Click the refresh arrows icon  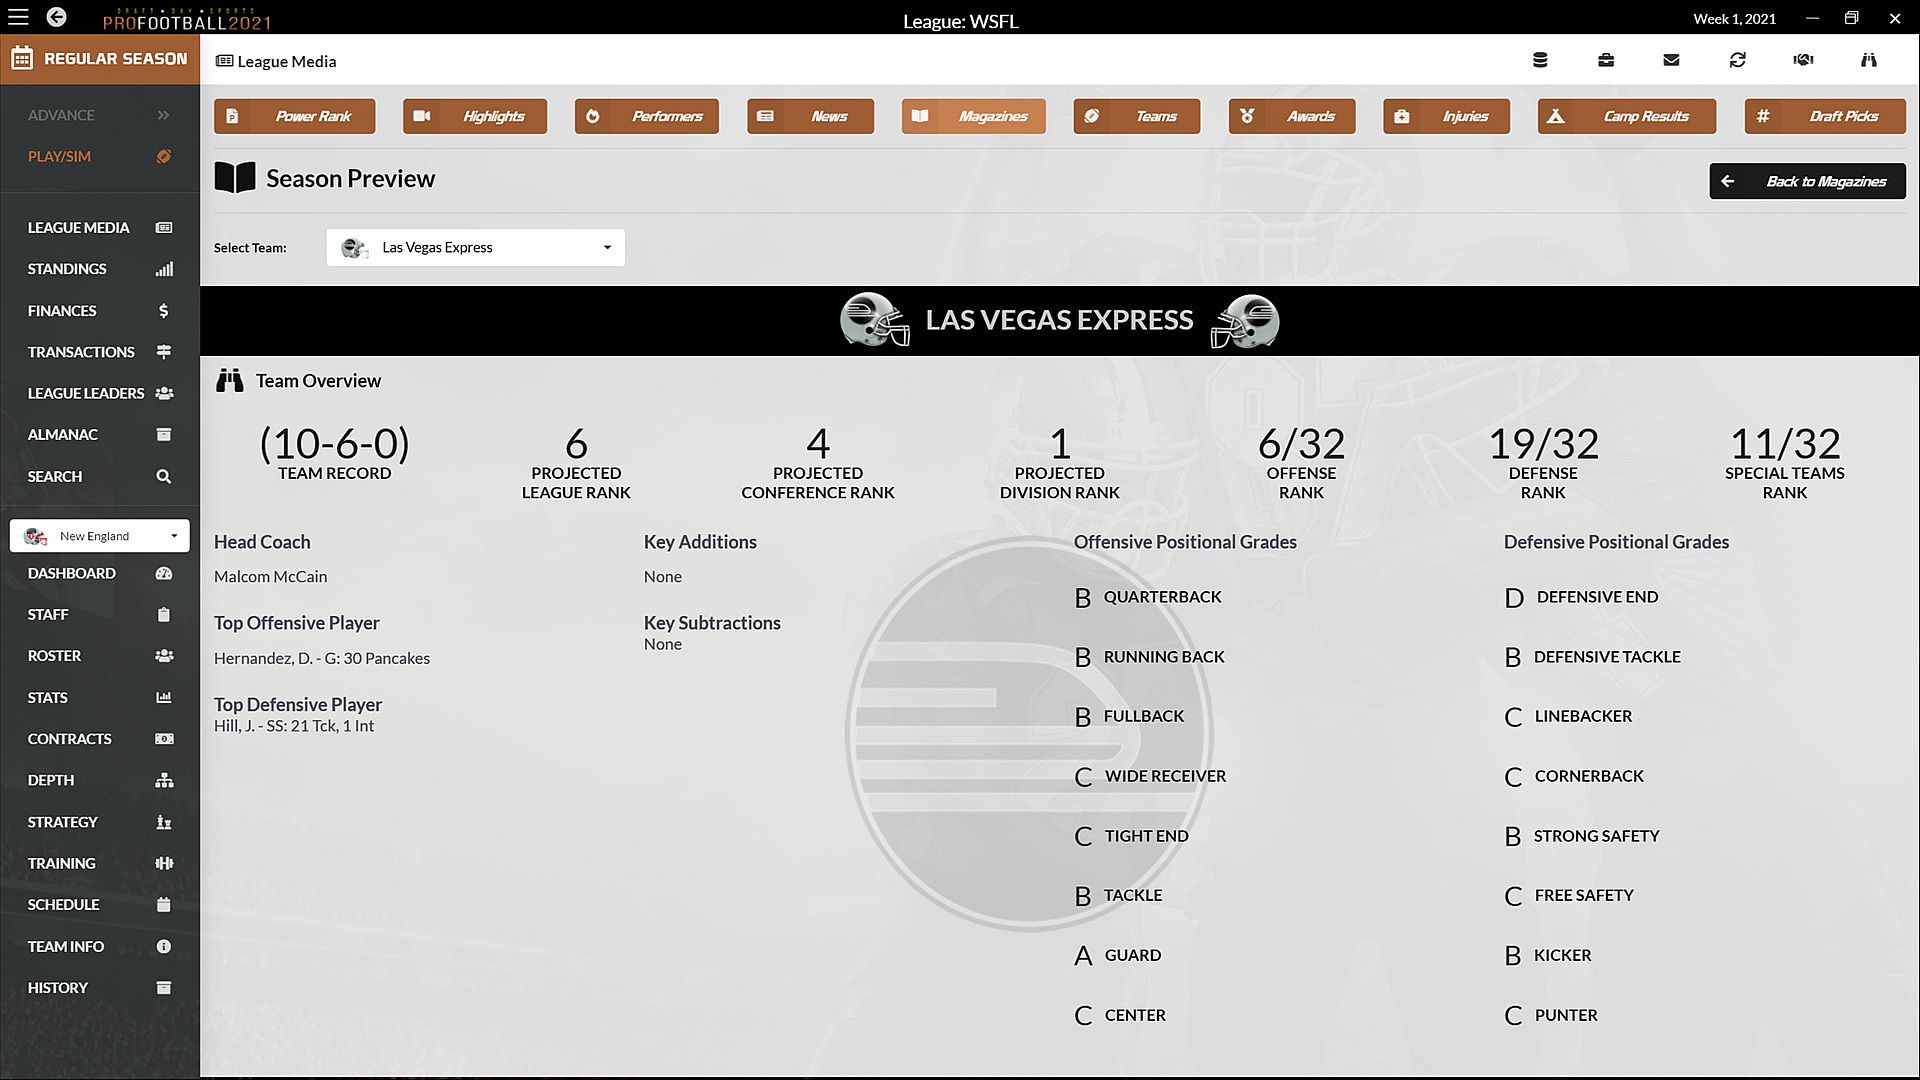1738,60
